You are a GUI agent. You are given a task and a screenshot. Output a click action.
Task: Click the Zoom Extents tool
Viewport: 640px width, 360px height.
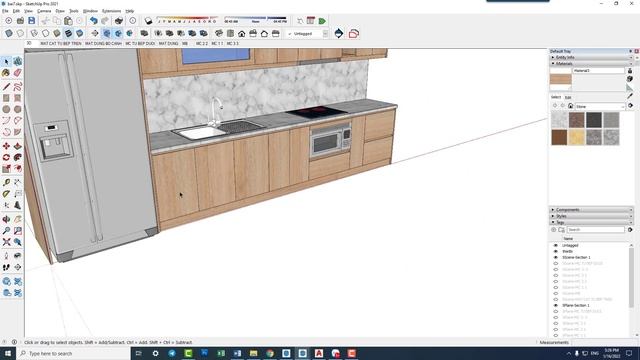(6, 242)
